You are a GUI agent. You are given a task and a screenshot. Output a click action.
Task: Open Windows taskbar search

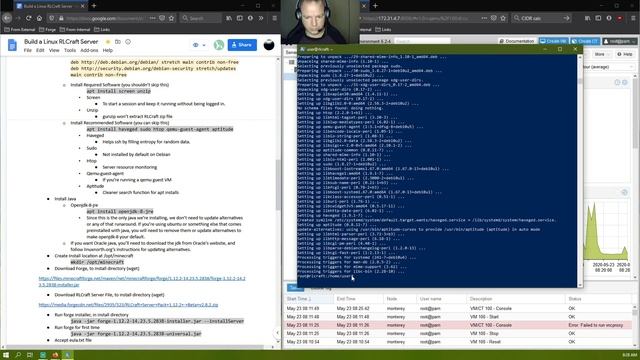(18, 355)
